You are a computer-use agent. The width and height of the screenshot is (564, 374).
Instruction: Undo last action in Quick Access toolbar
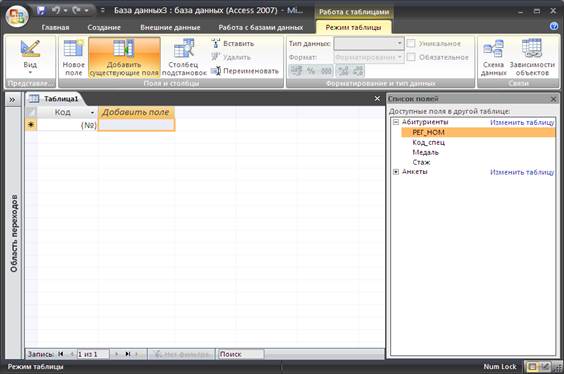click(x=56, y=11)
